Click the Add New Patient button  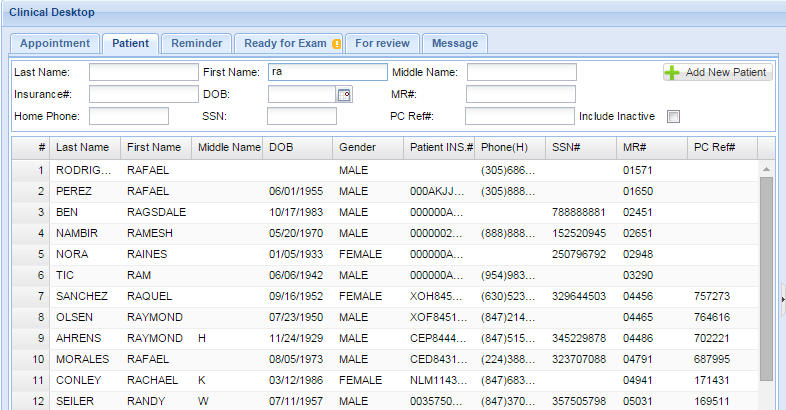[x=717, y=73]
